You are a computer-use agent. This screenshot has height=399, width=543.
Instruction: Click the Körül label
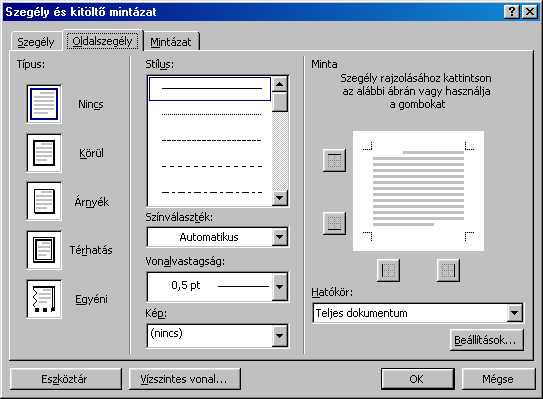click(91, 153)
